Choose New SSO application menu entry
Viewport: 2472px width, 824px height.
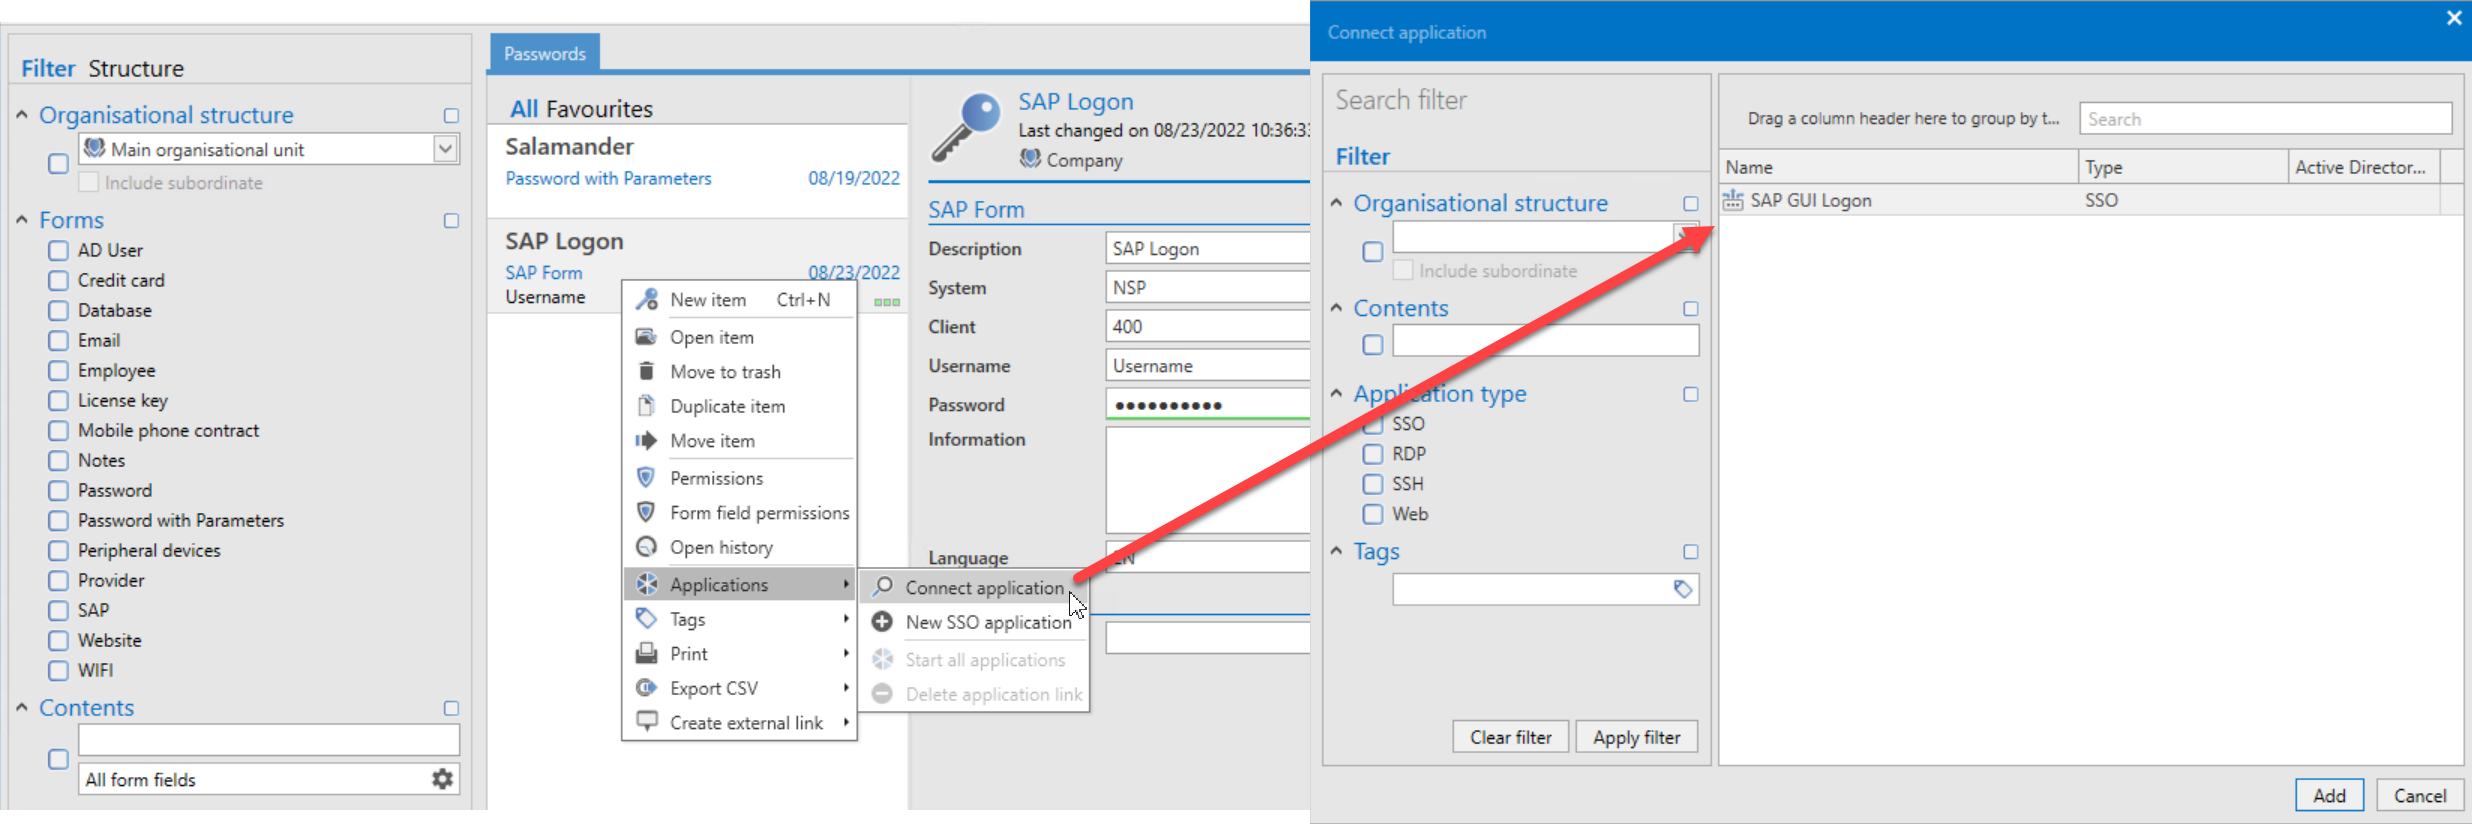click(x=975, y=622)
